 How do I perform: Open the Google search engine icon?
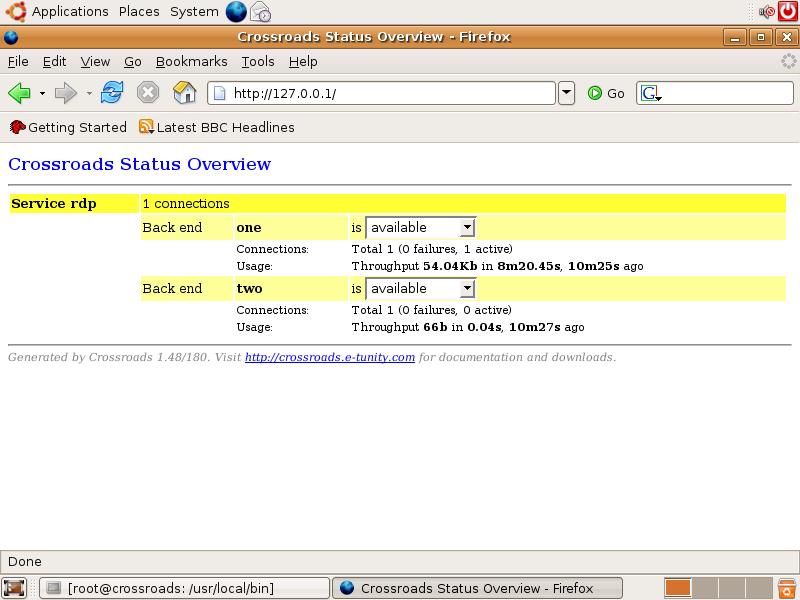pyautogui.click(x=650, y=93)
